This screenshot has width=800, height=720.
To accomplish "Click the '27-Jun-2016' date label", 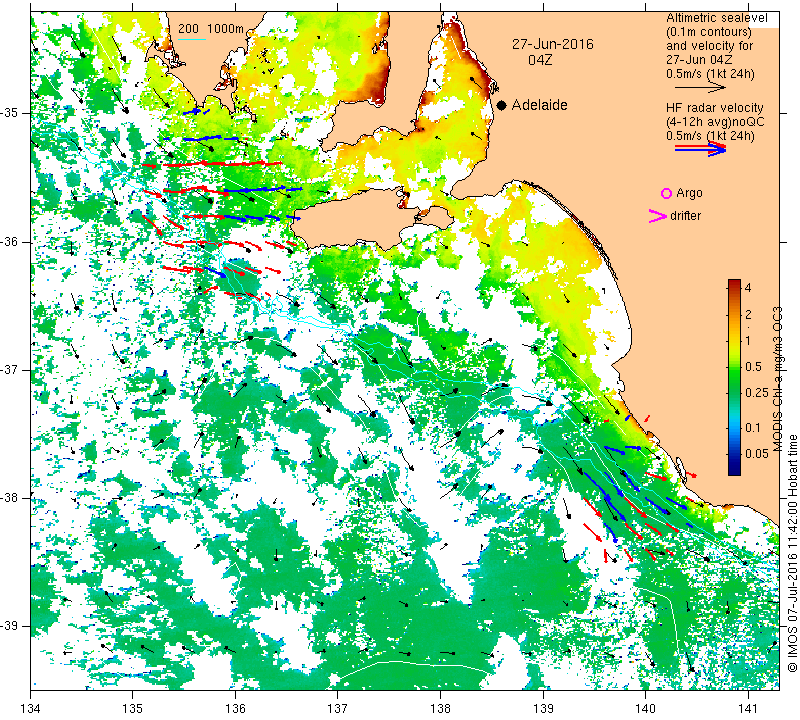I will coord(553,44).
